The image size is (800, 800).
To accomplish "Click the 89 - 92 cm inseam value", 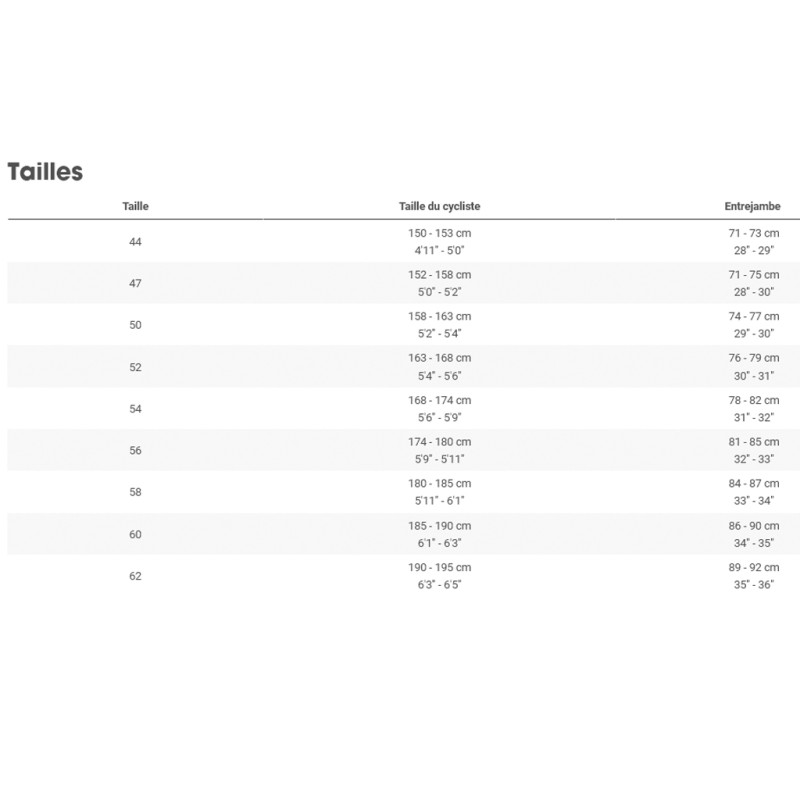I will (x=753, y=568).
